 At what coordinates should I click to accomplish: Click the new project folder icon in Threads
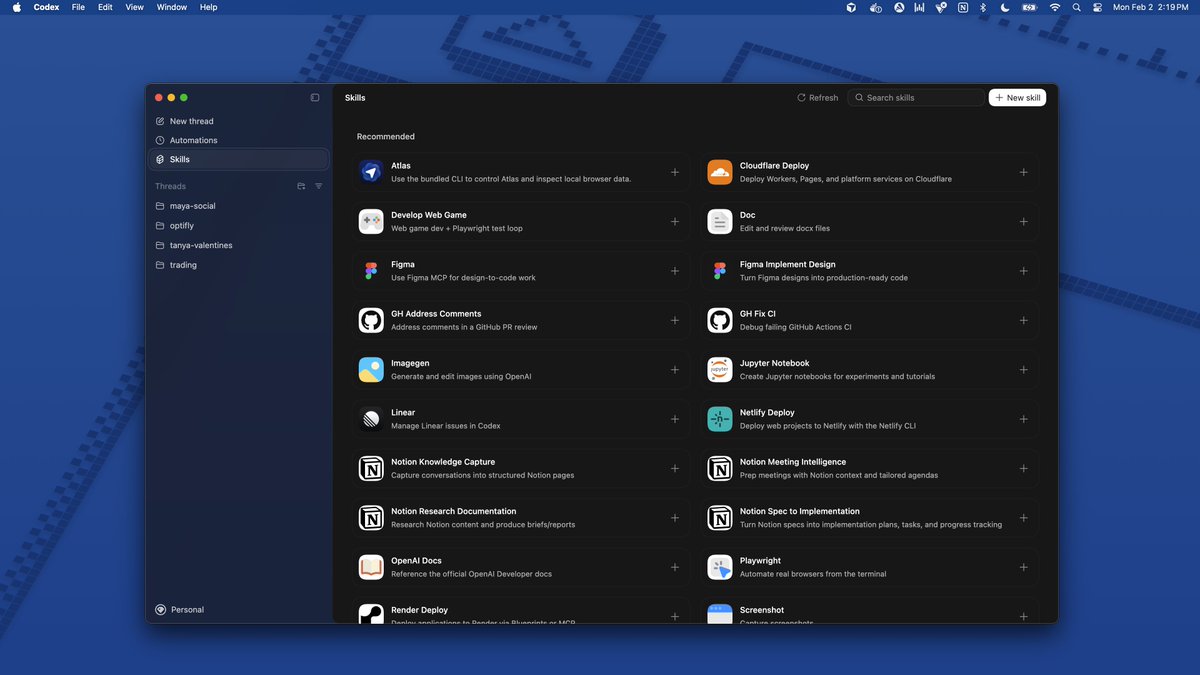[301, 186]
